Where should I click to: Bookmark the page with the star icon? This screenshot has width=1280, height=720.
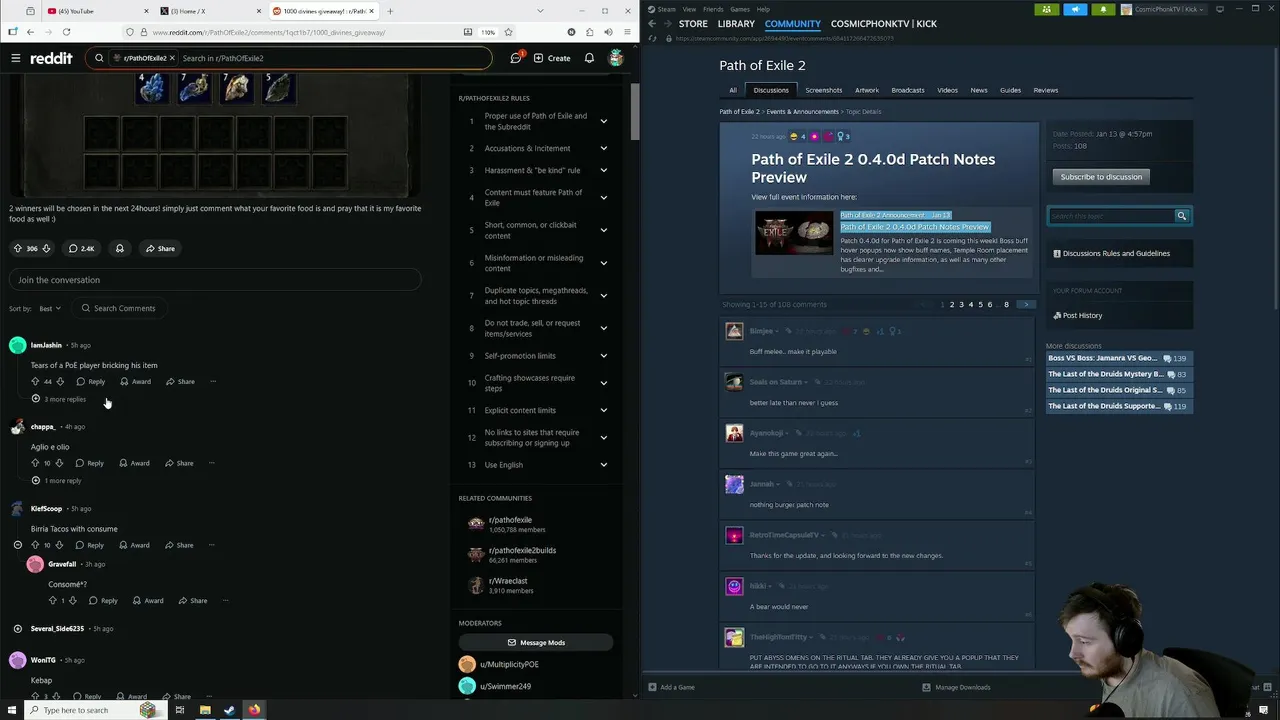pos(510,32)
